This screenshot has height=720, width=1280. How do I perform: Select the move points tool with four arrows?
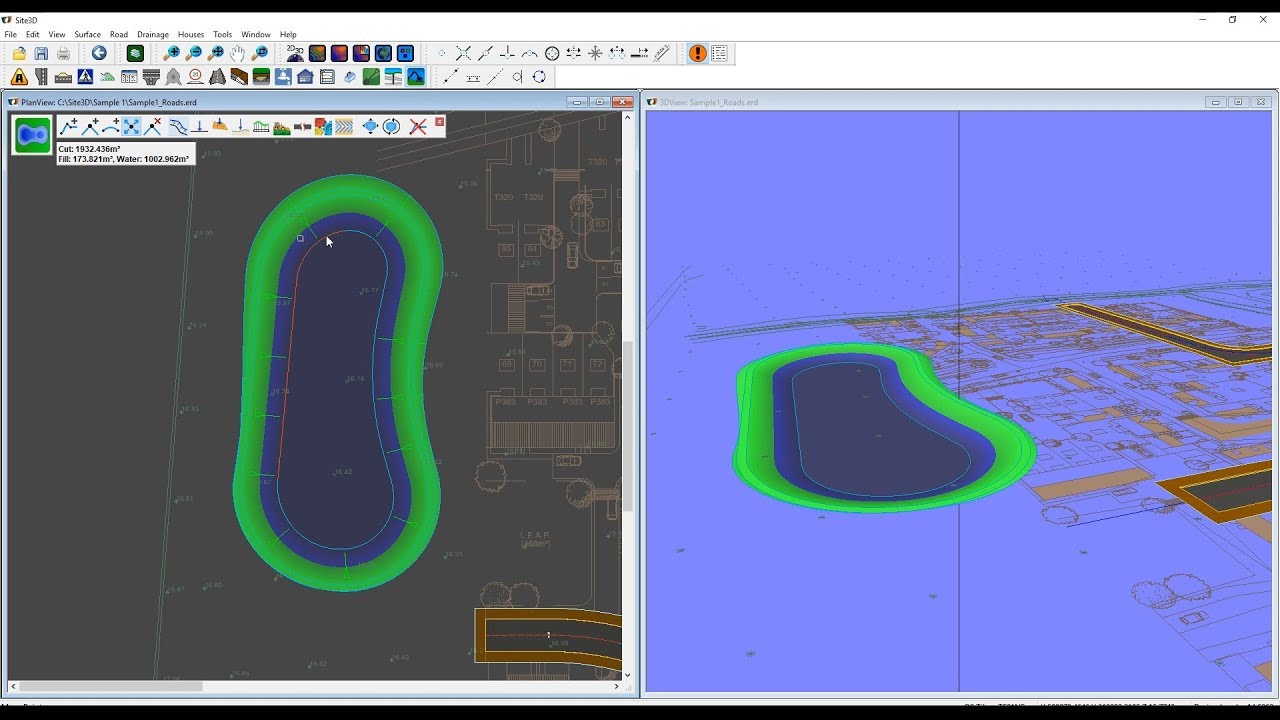pyautogui.click(x=131, y=126)
